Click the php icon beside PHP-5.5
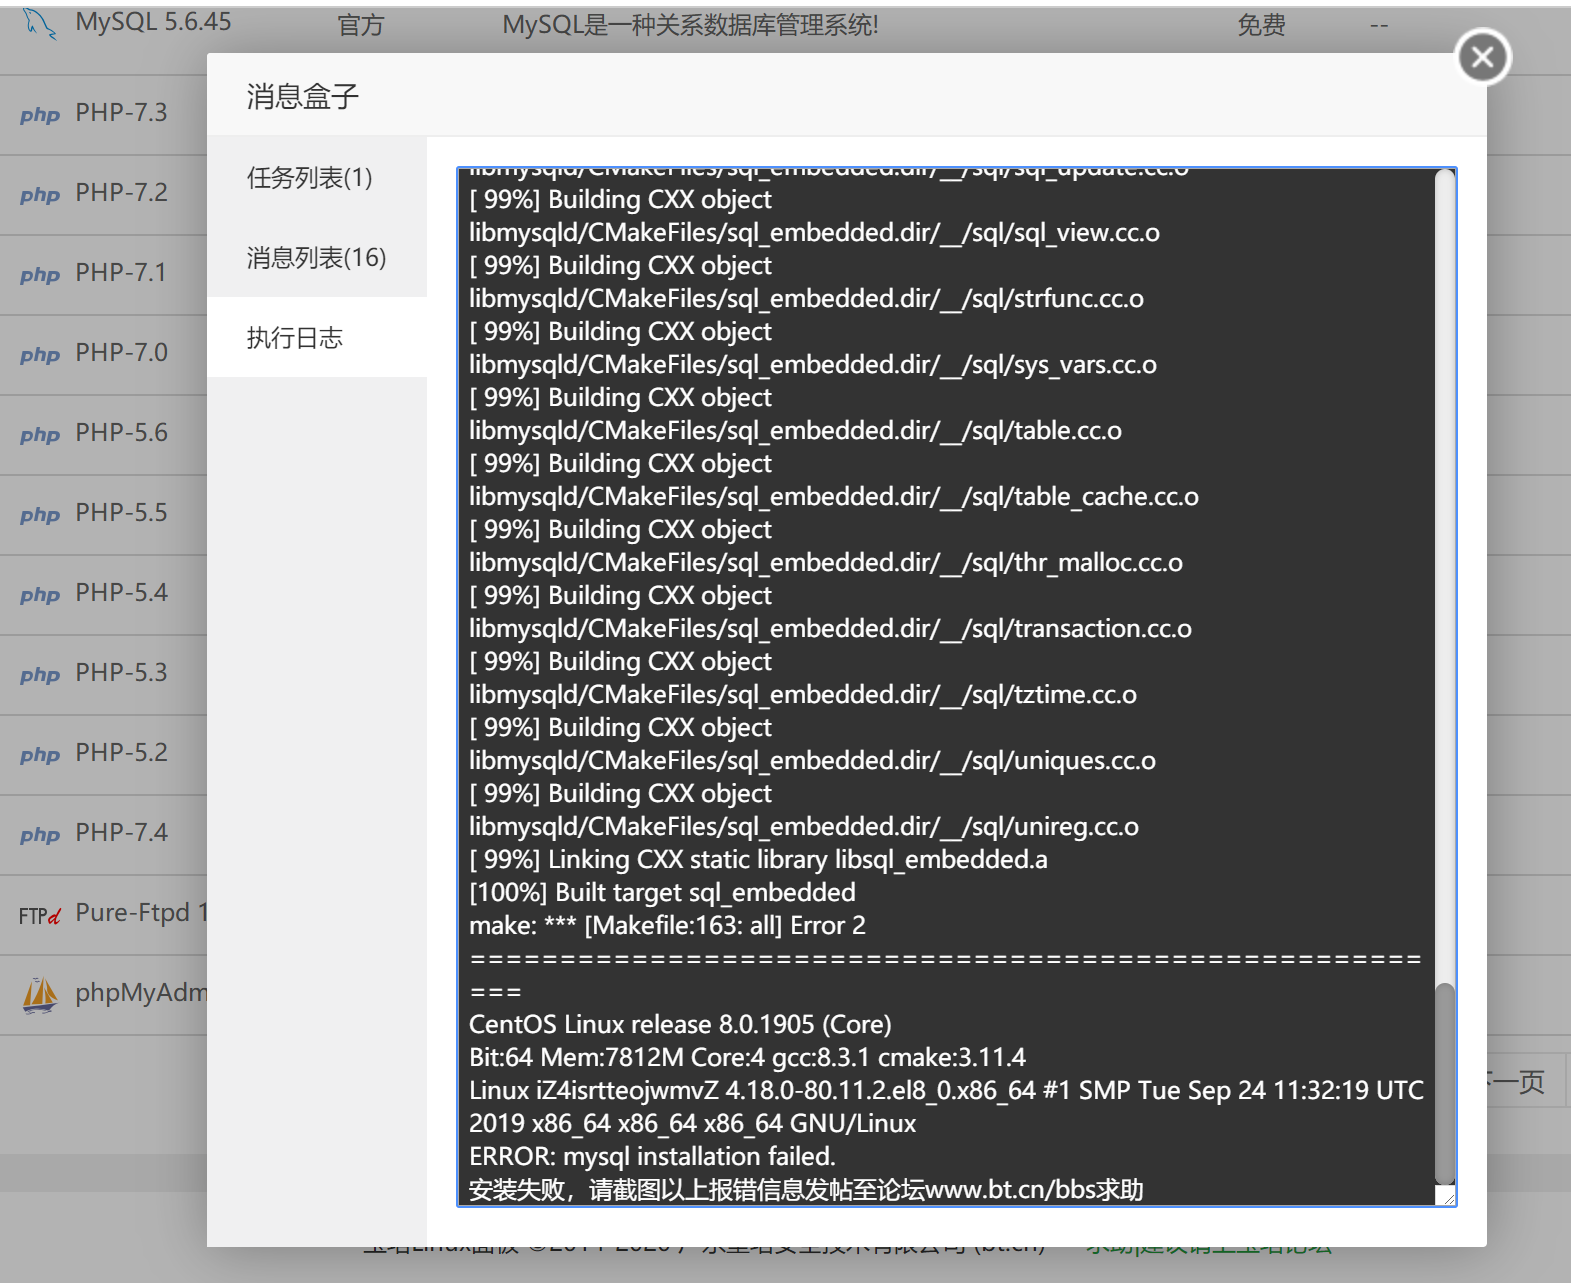 (x=40, y=515)
